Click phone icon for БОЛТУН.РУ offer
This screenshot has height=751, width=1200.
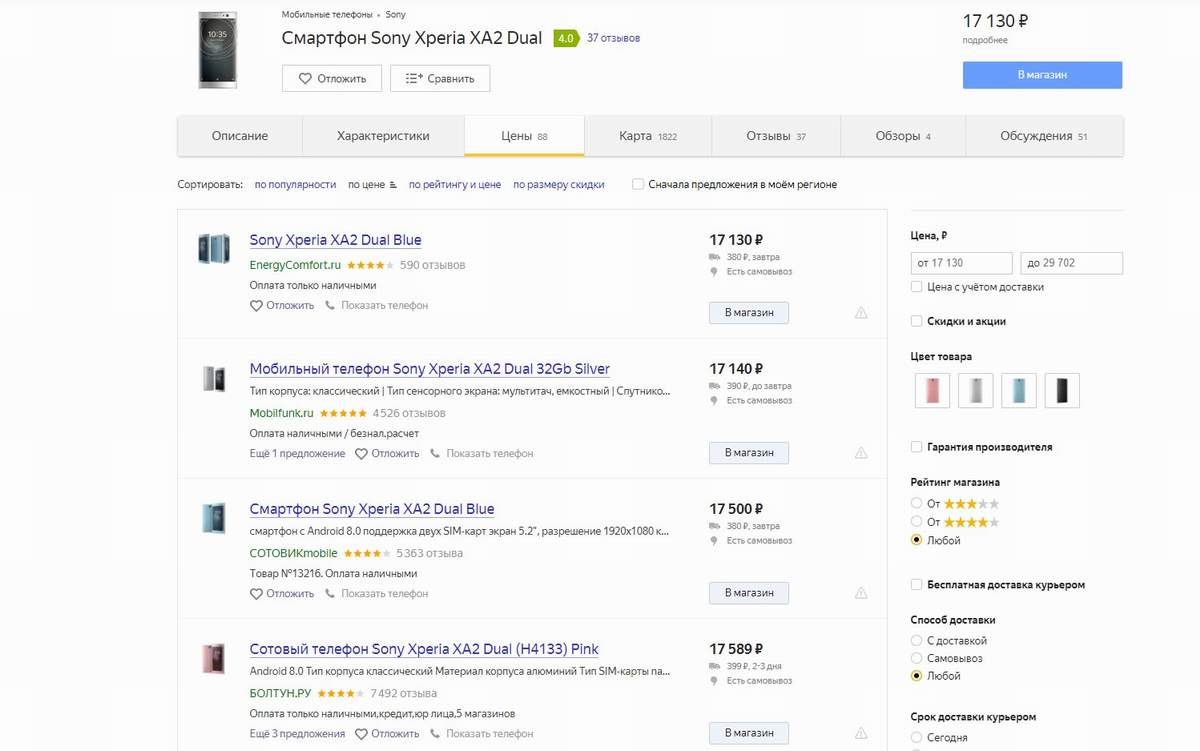[x=437, y=734]
